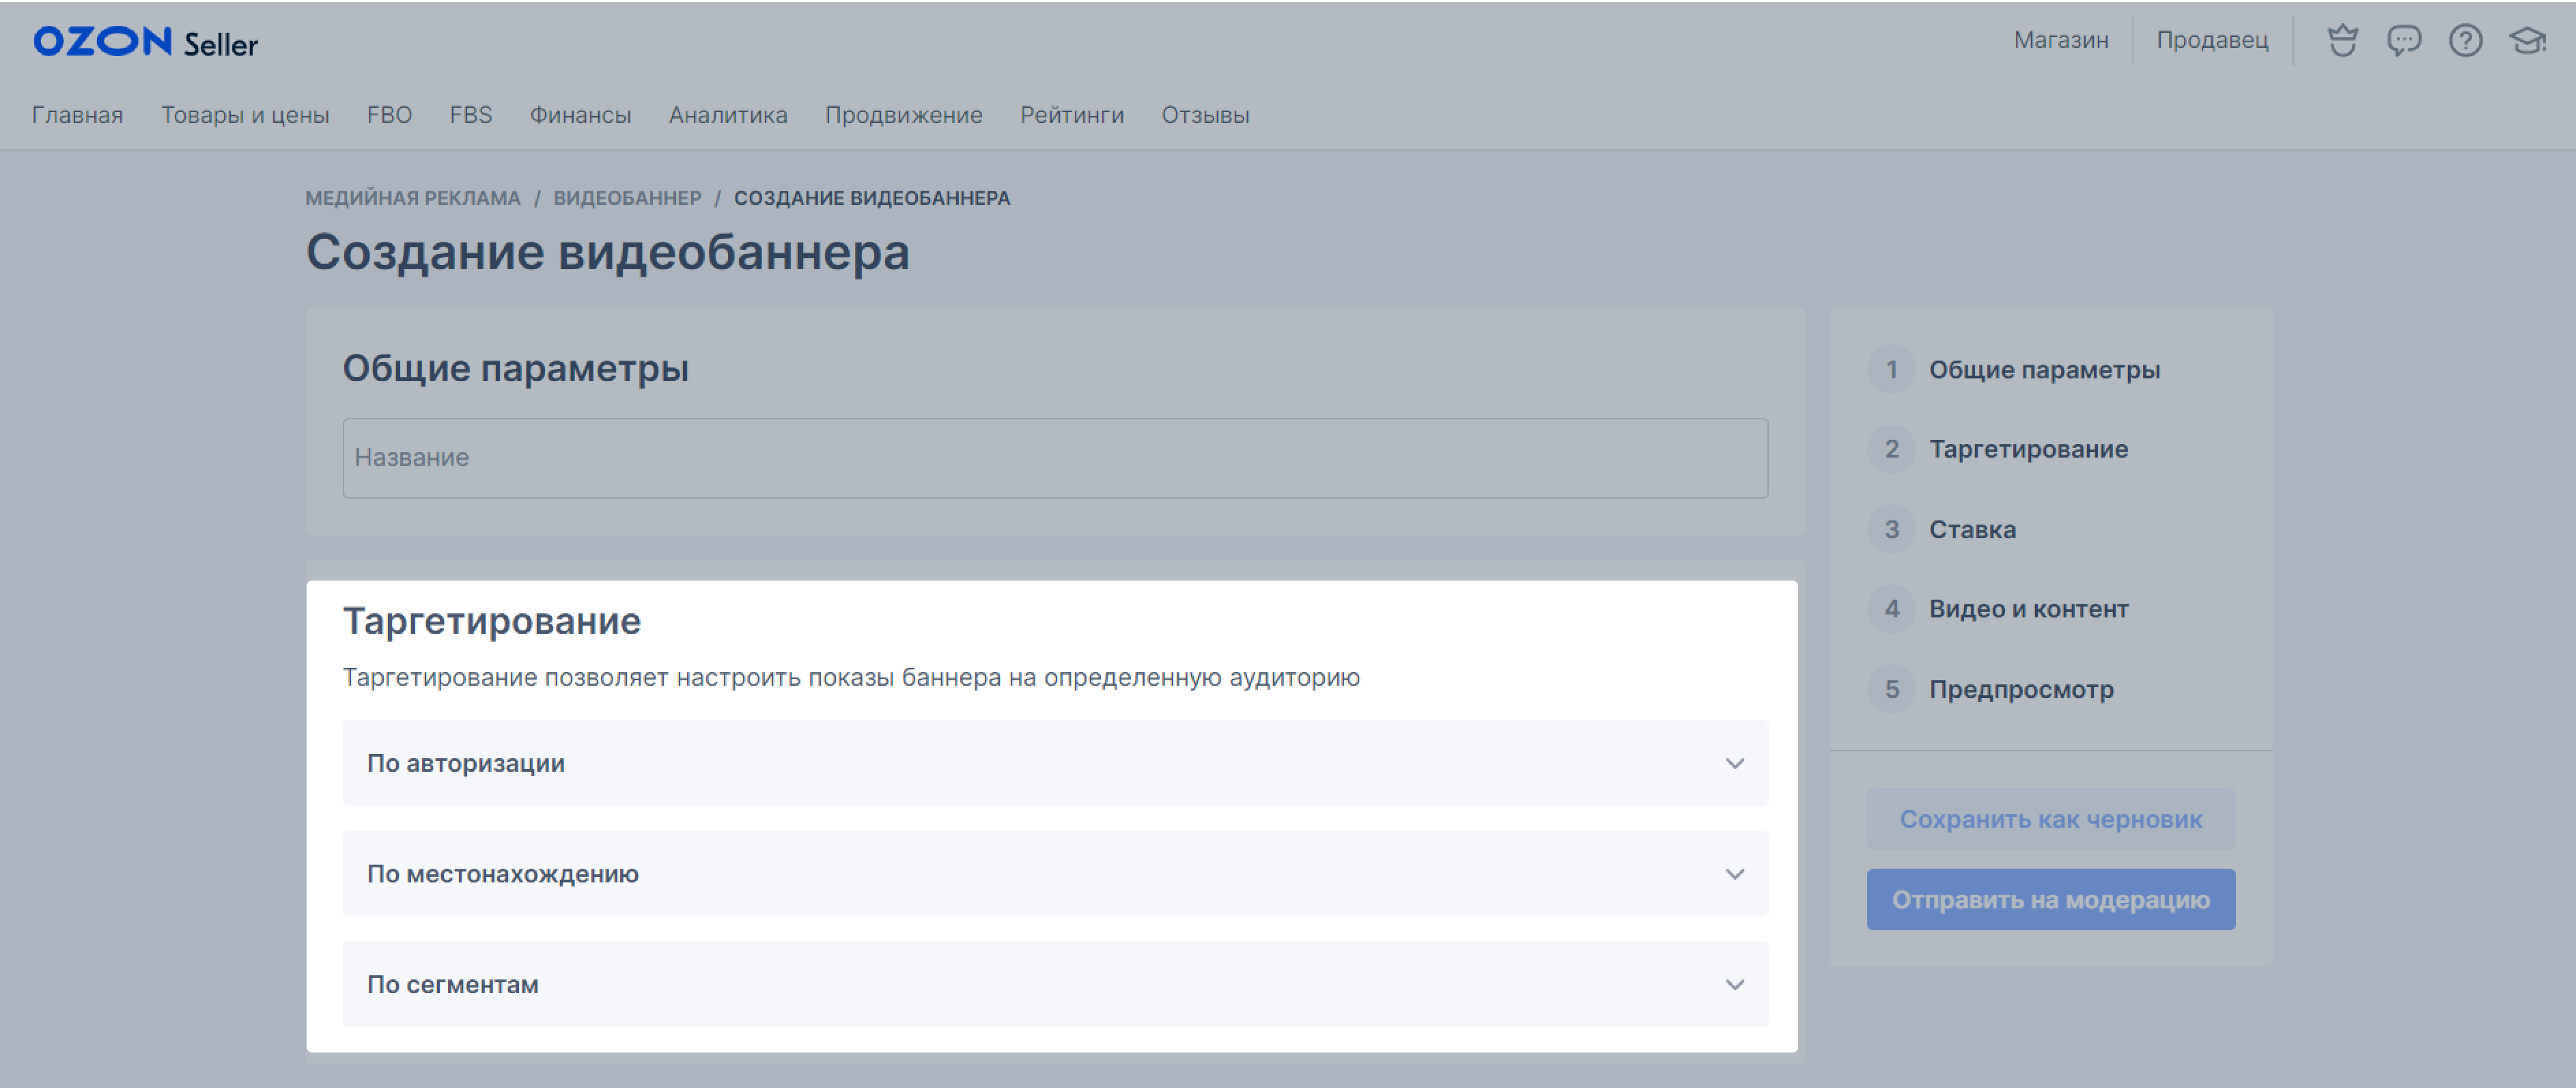Expand the По сегментам targeting section
Screen dimensions: 2576x1088
click(1054, 984)
